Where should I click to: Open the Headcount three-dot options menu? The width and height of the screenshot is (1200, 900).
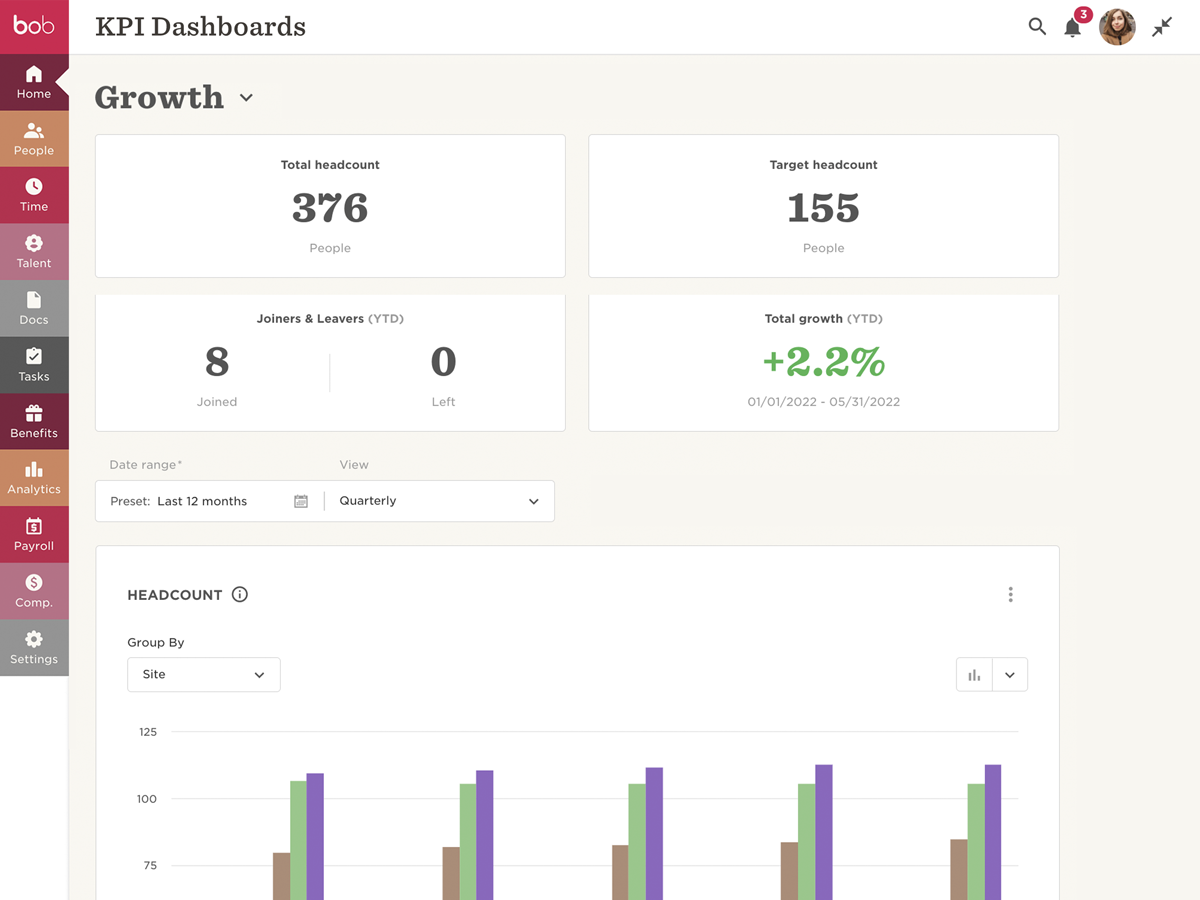[1010, 595]
